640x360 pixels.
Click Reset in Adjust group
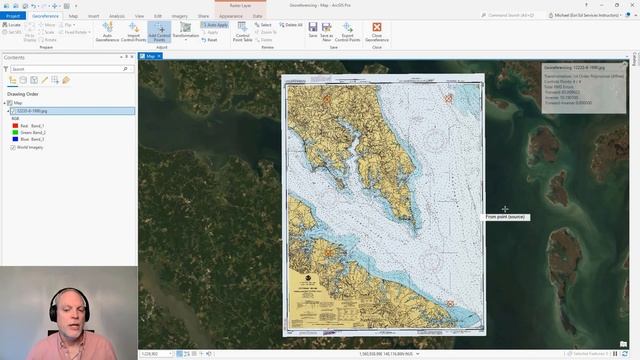pos(209,40)
